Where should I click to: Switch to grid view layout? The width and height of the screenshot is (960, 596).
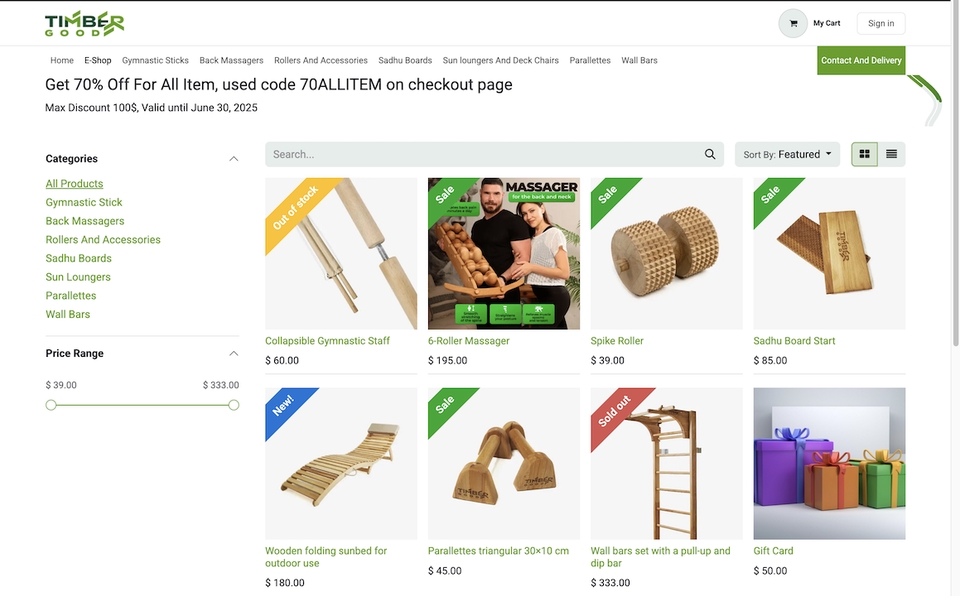coord(864,154)
